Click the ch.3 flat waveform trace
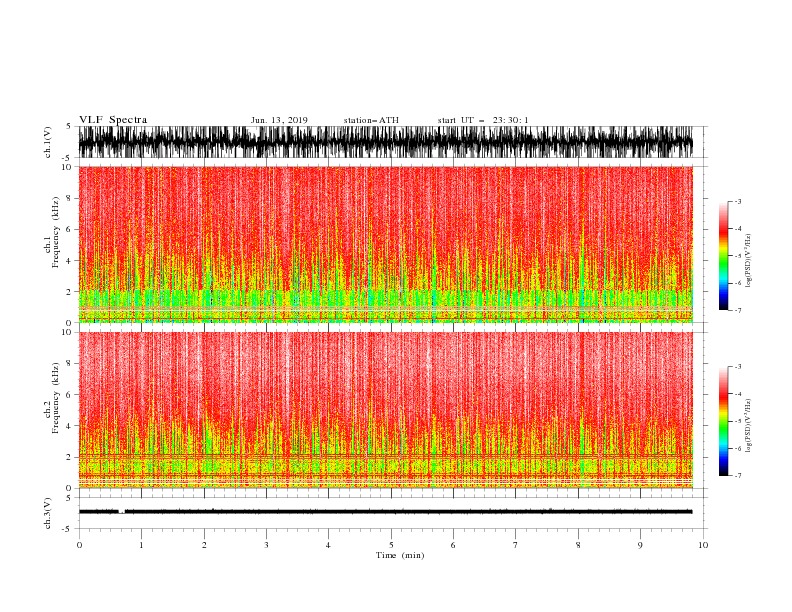The height and width of the screenshot is (612, 792). tap(385, 512)
